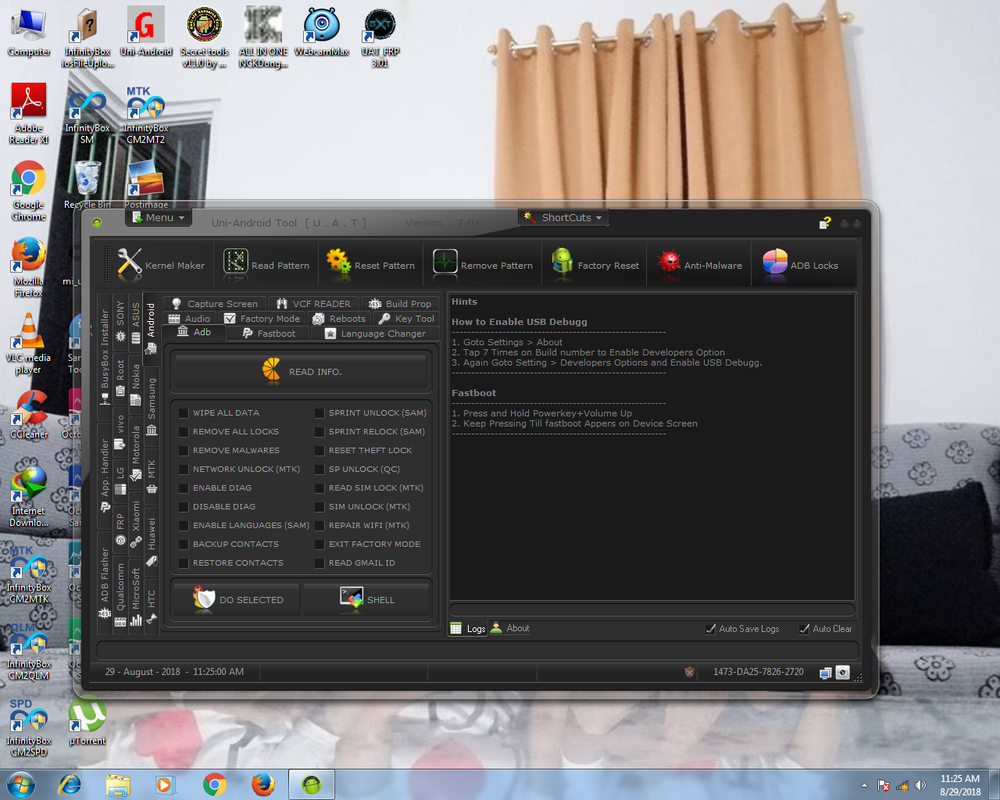The width and height of the screenshot is (1000, 800).
Task: Click the SHELL button
Action: click(x=367, y=600)
